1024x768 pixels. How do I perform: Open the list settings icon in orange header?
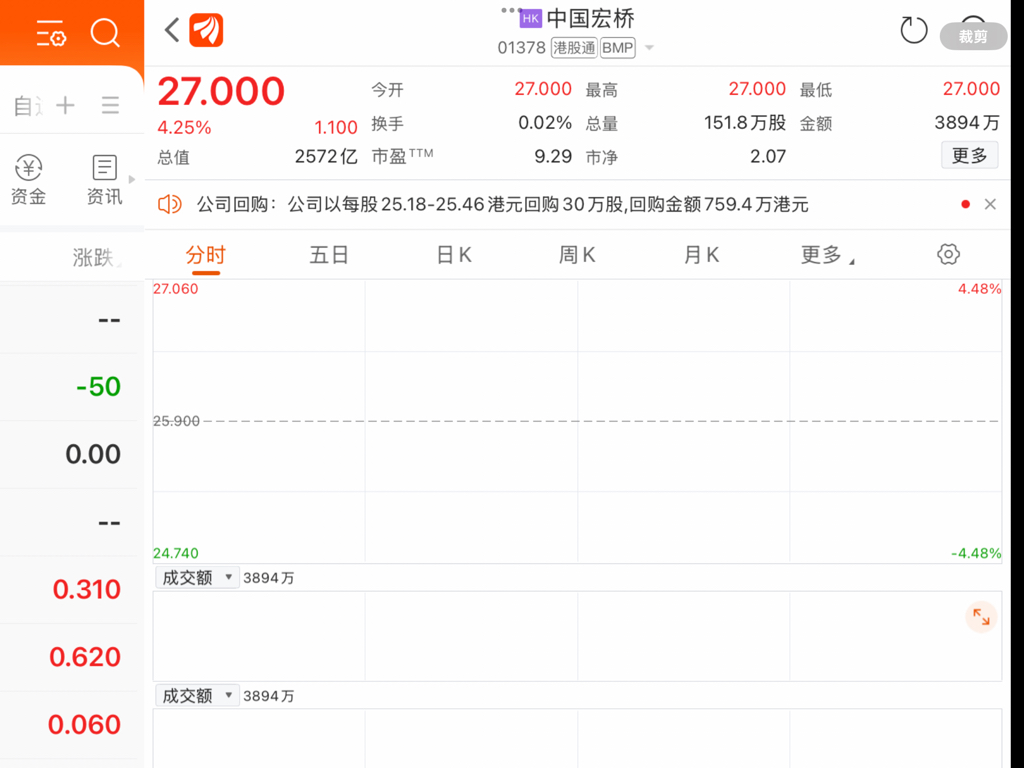coord(51,33)
